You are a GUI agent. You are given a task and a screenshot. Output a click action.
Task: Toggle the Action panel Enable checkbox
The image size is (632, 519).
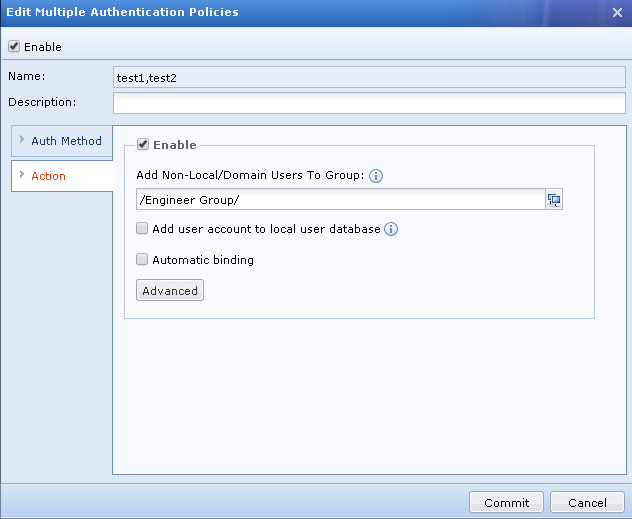point(143,144)
